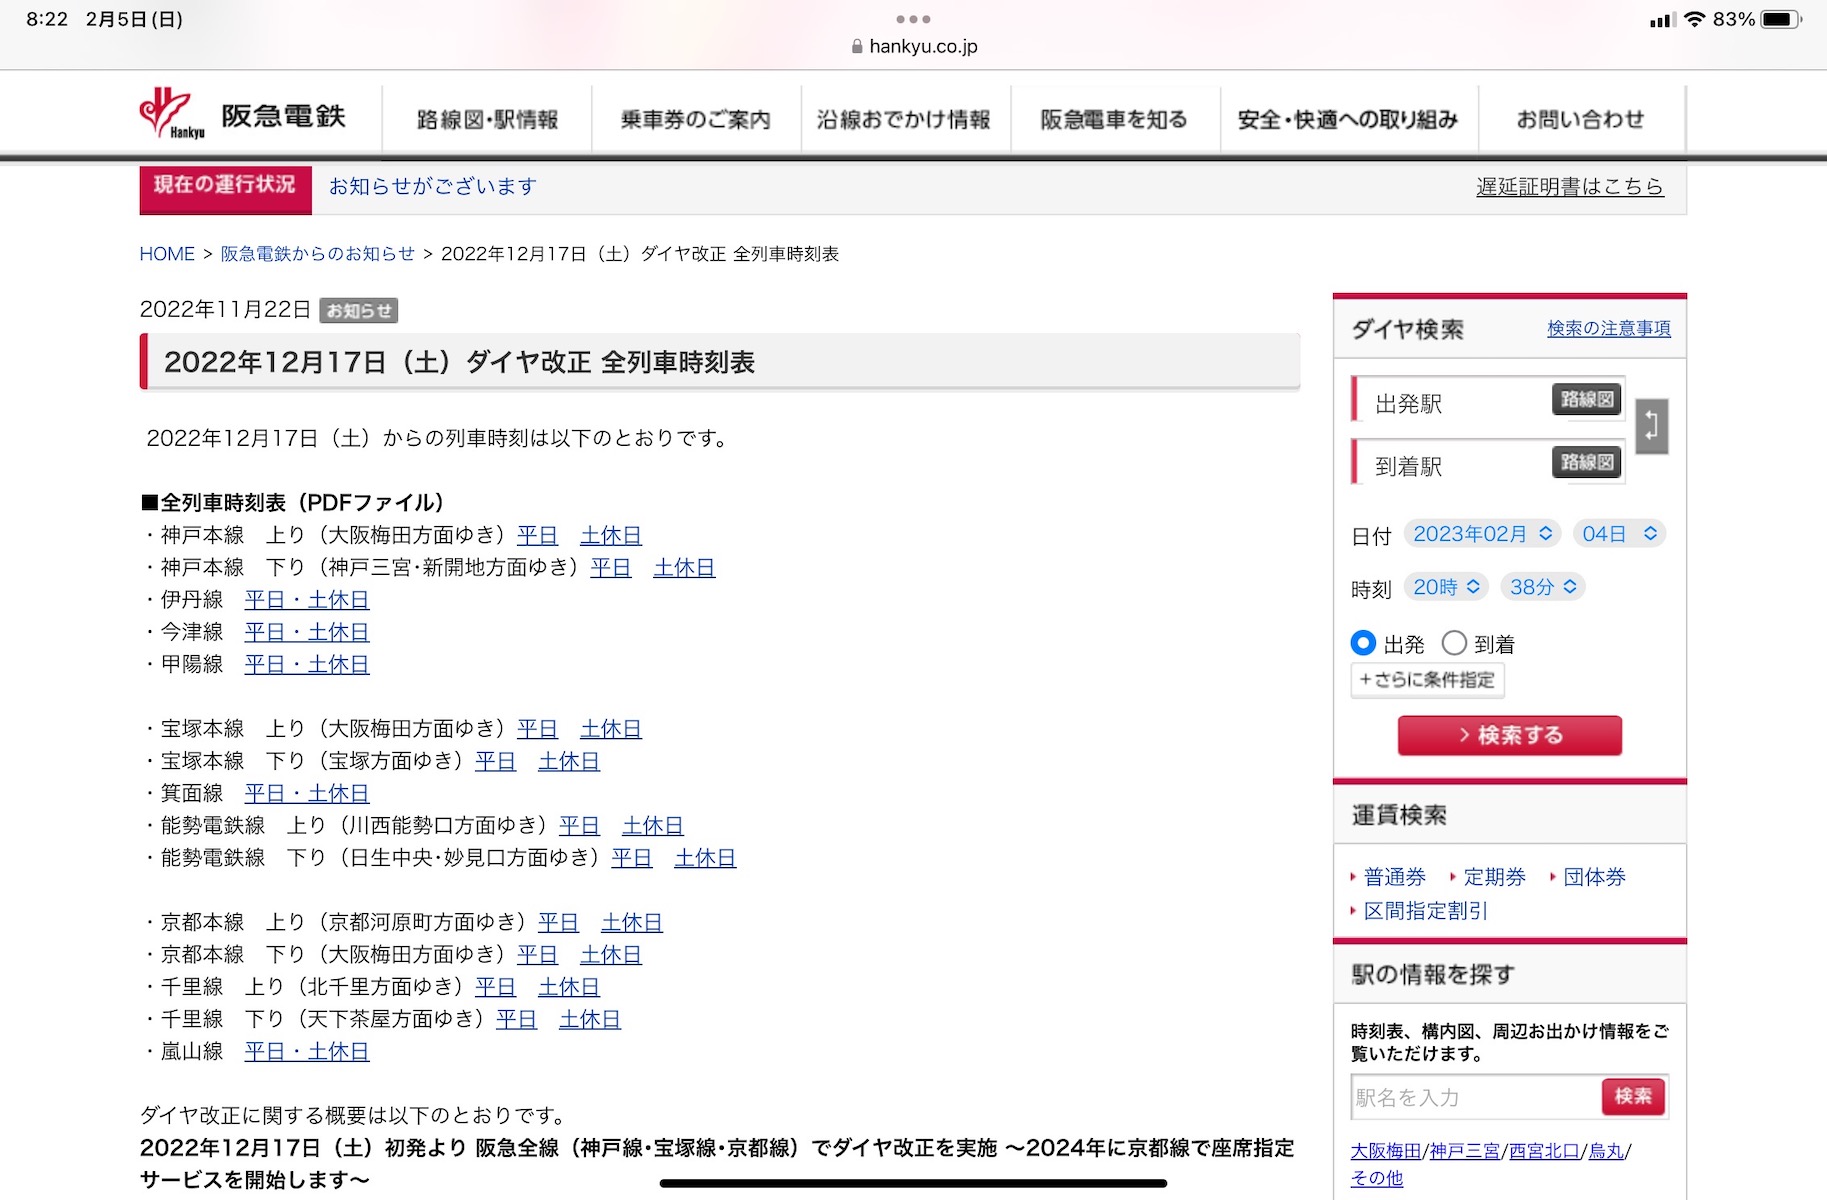The height and width of the screenshot is (1200, 1827).
Task: Open 宝塚本線 上り 土休日 timetable PDF
Action: coord(611,729)
